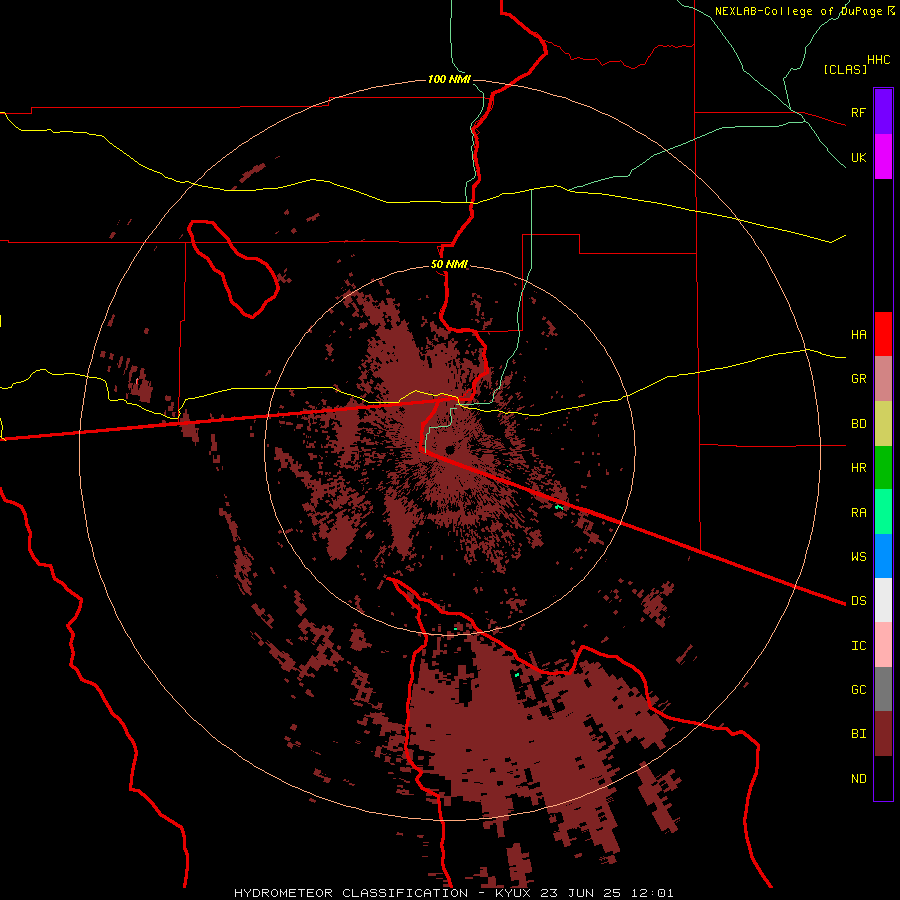The image size is (900, 900).
Task: Click the HA legend label
Action: point(858,334)
